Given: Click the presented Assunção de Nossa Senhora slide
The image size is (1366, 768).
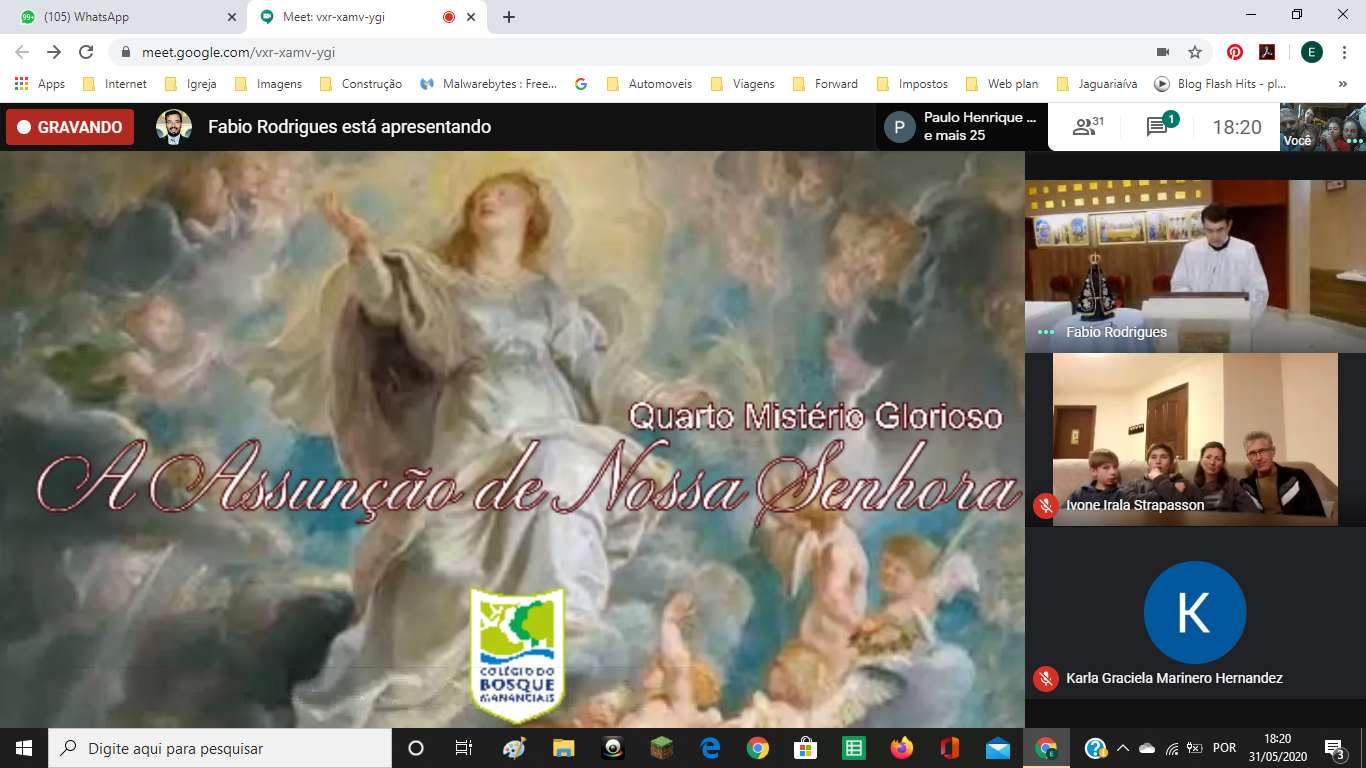Looking at the screenshot, I should click(x=512, y=439).
